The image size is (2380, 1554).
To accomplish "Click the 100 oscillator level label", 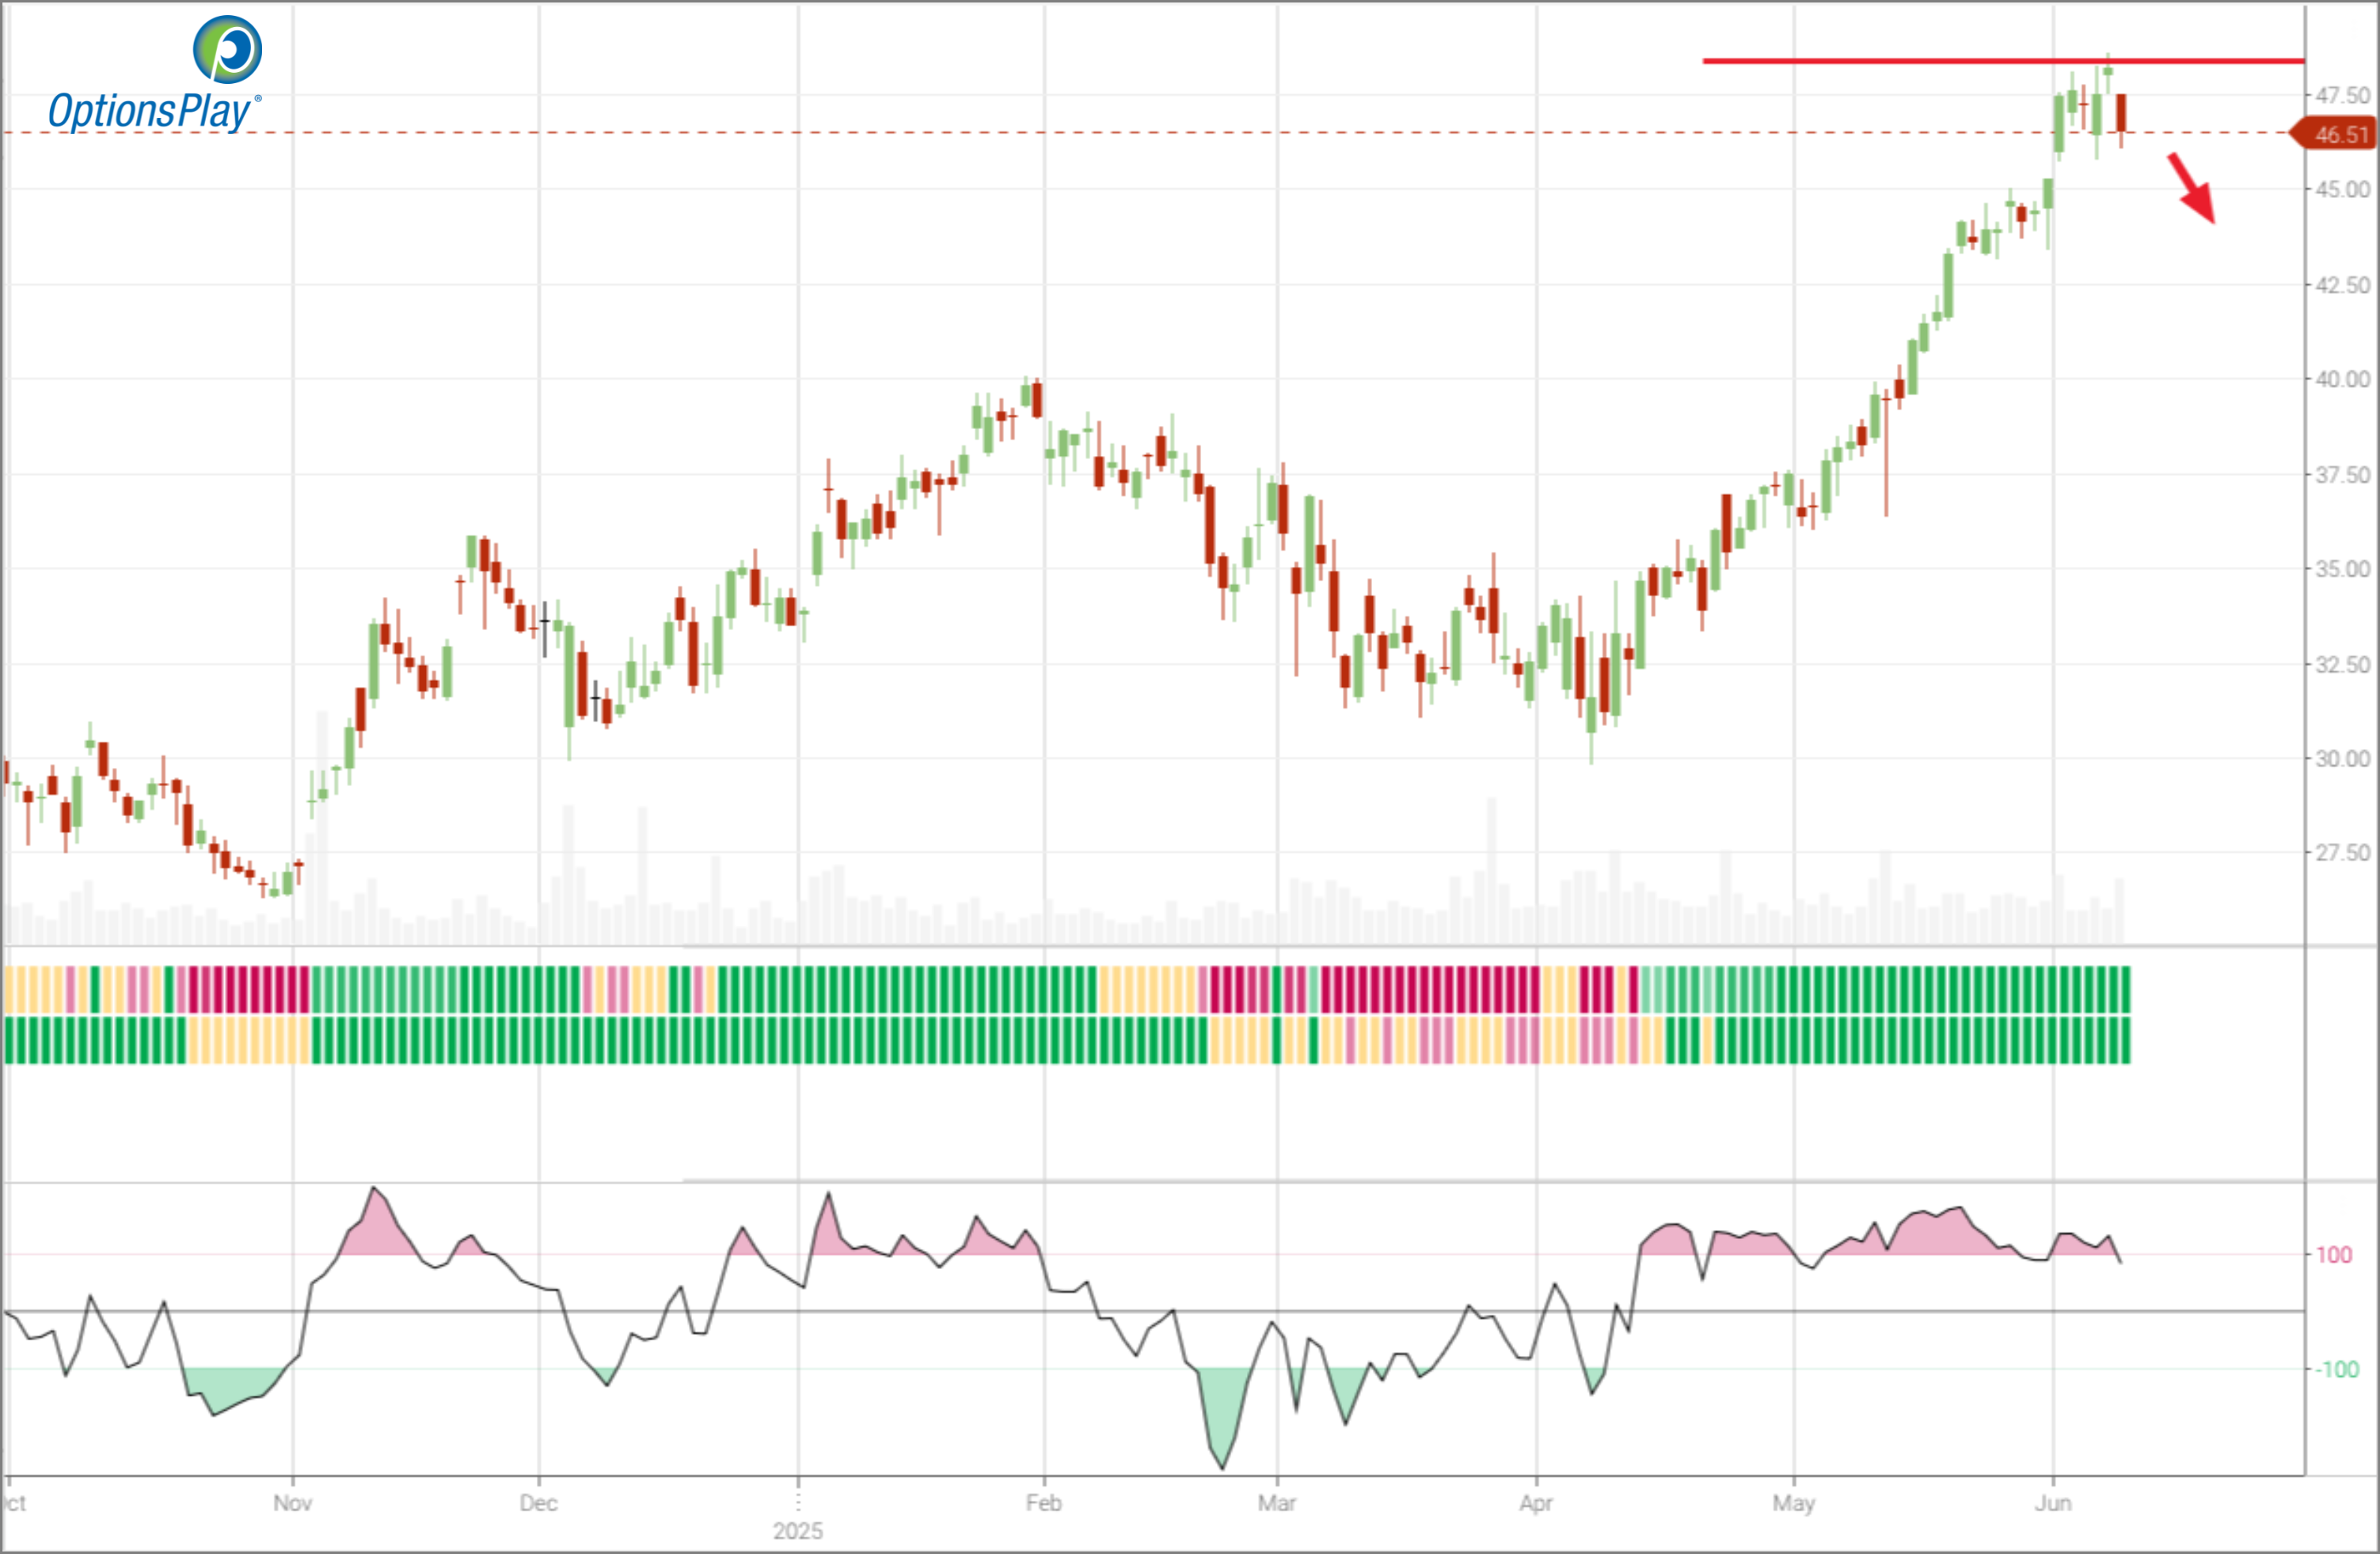I will pyautogui.click(x=2334, y=1255).
